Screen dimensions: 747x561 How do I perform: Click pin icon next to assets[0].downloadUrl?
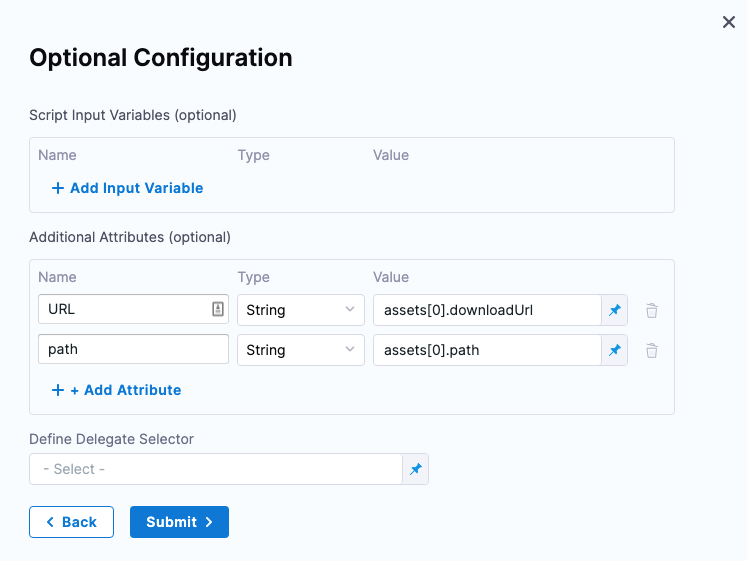(x=615, y=310)
